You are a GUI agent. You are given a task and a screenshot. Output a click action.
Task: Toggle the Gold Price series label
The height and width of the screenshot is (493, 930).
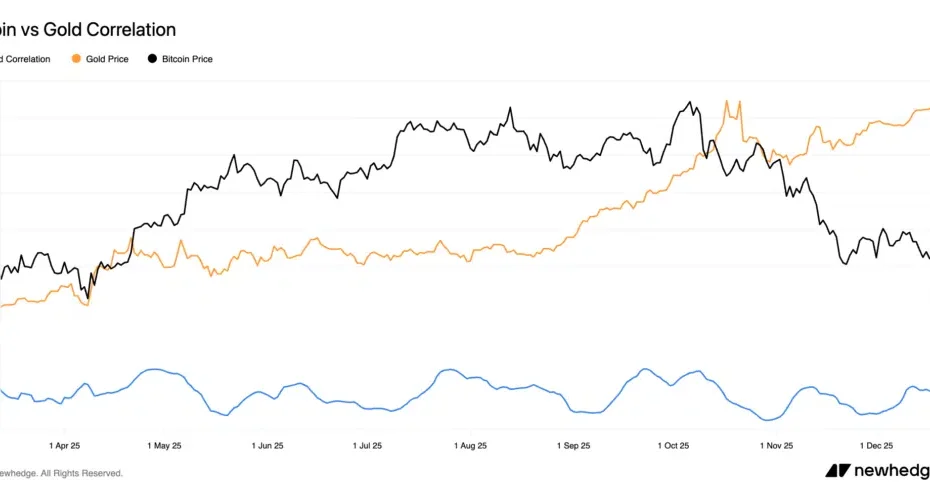[x=107, y=59]
